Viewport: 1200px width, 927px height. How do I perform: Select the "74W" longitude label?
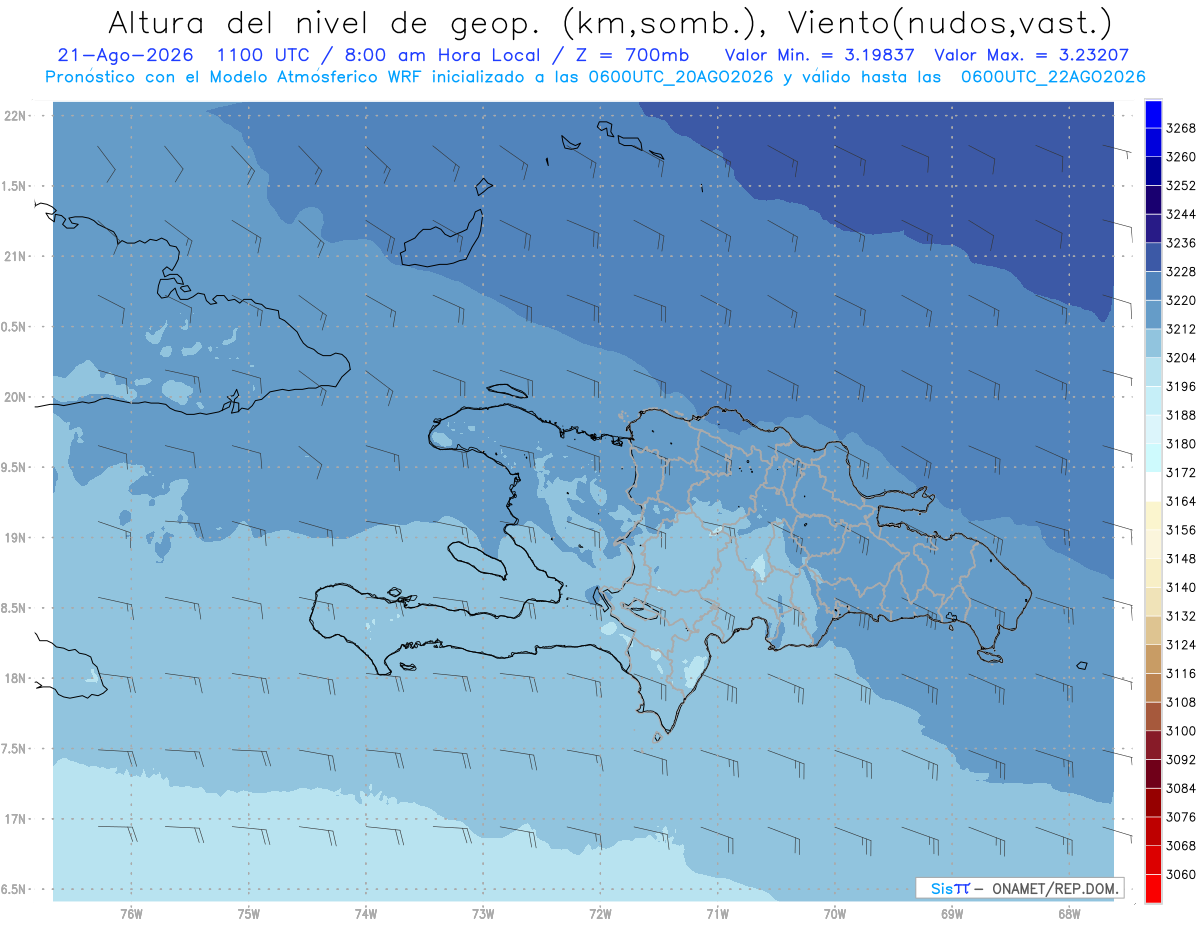pyautogui.click(x=366, y=914)
